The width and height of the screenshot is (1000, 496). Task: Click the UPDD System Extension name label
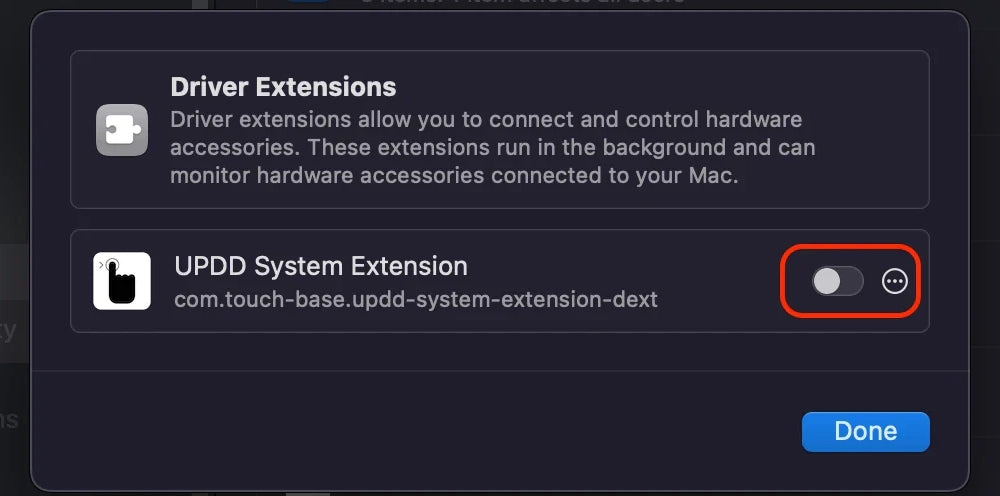321,266
